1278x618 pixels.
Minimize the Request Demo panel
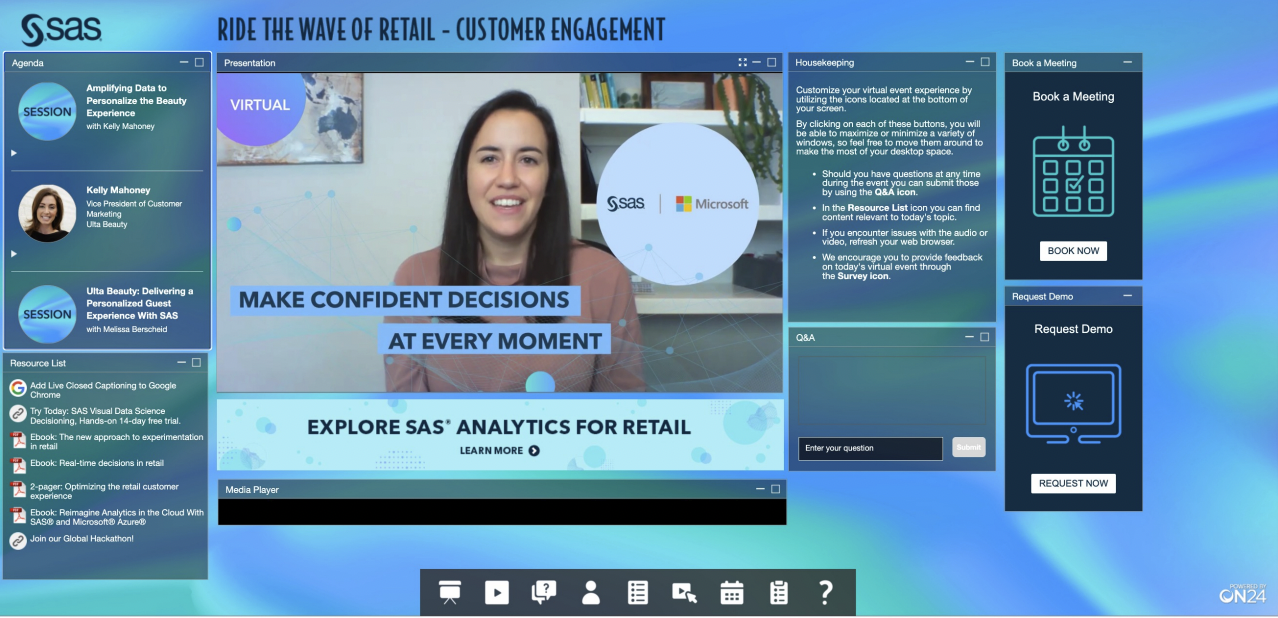click(1128, 296)
